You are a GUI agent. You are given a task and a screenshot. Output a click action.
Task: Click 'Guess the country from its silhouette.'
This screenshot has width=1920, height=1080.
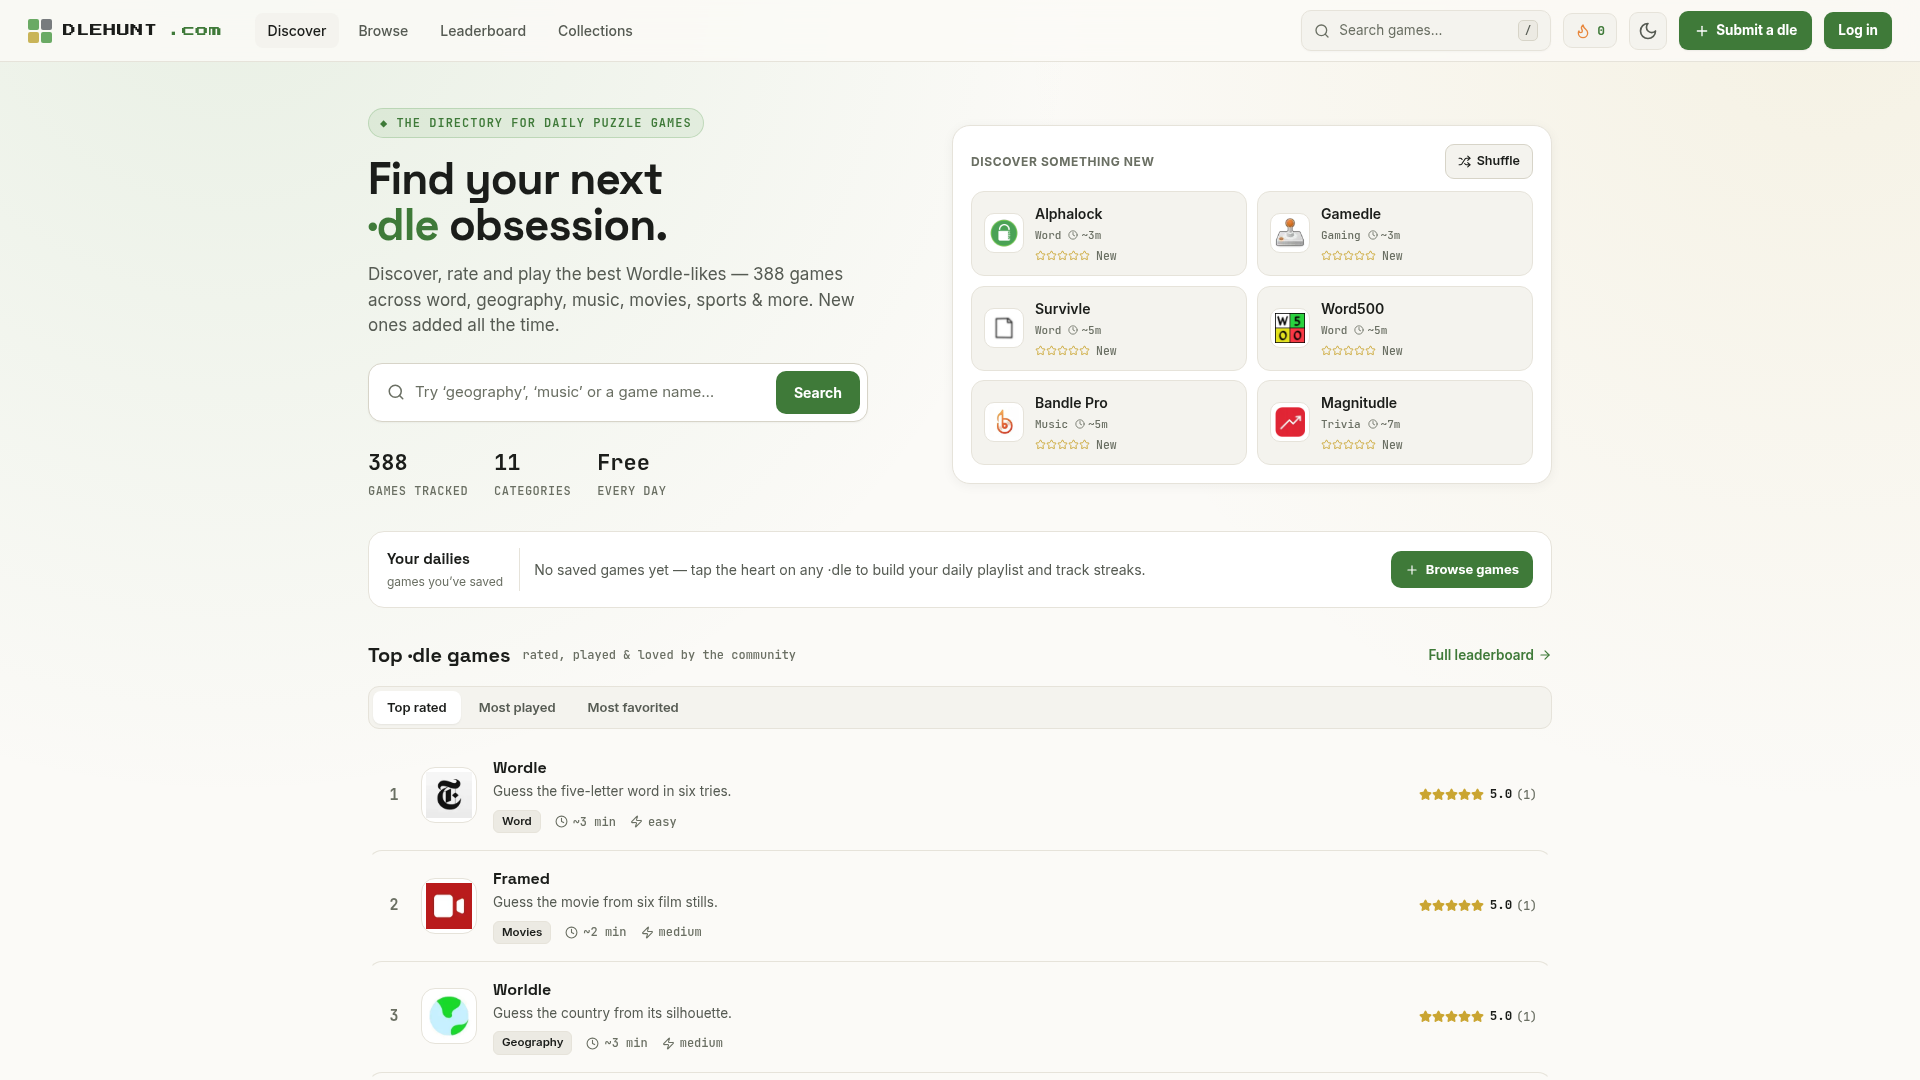point(612,1013)
